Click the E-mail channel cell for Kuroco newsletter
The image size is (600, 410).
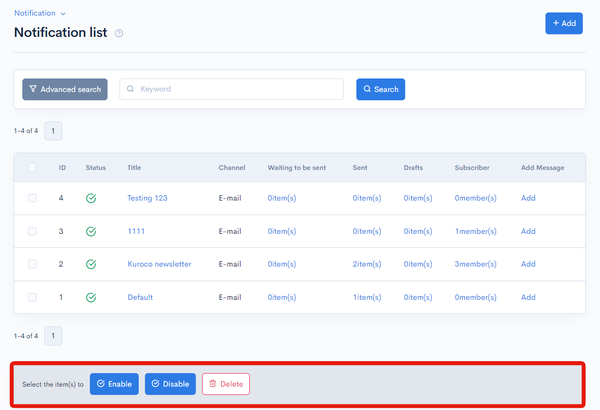[230, 264]
